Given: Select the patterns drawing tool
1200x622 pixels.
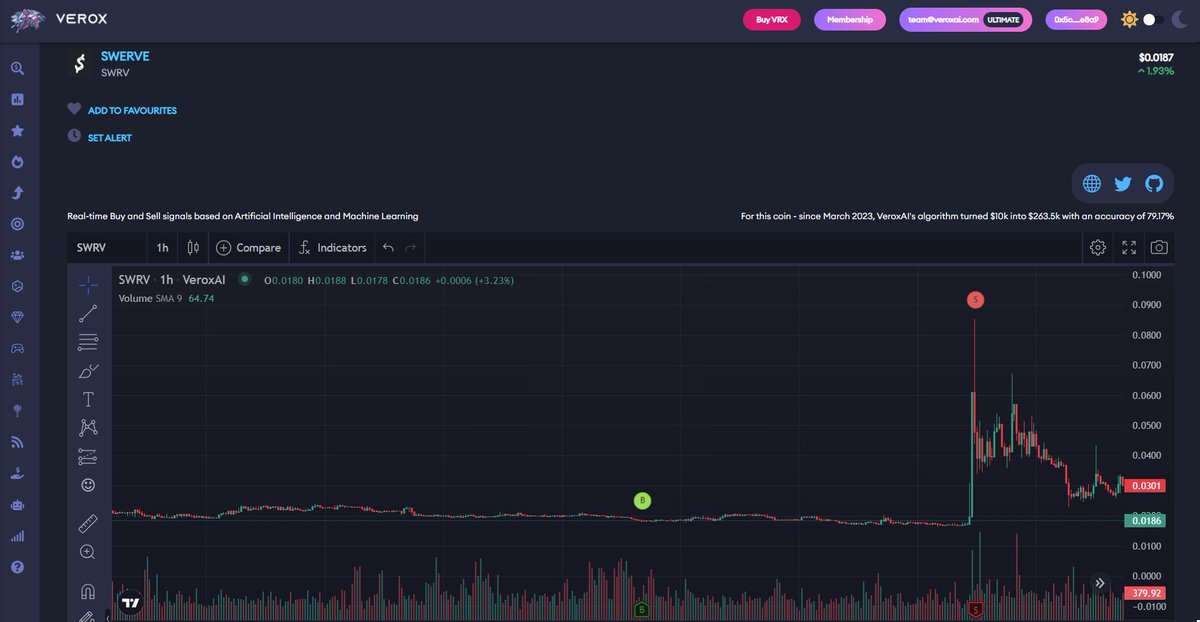Looking at the screenshot, I should pos(88,428).
